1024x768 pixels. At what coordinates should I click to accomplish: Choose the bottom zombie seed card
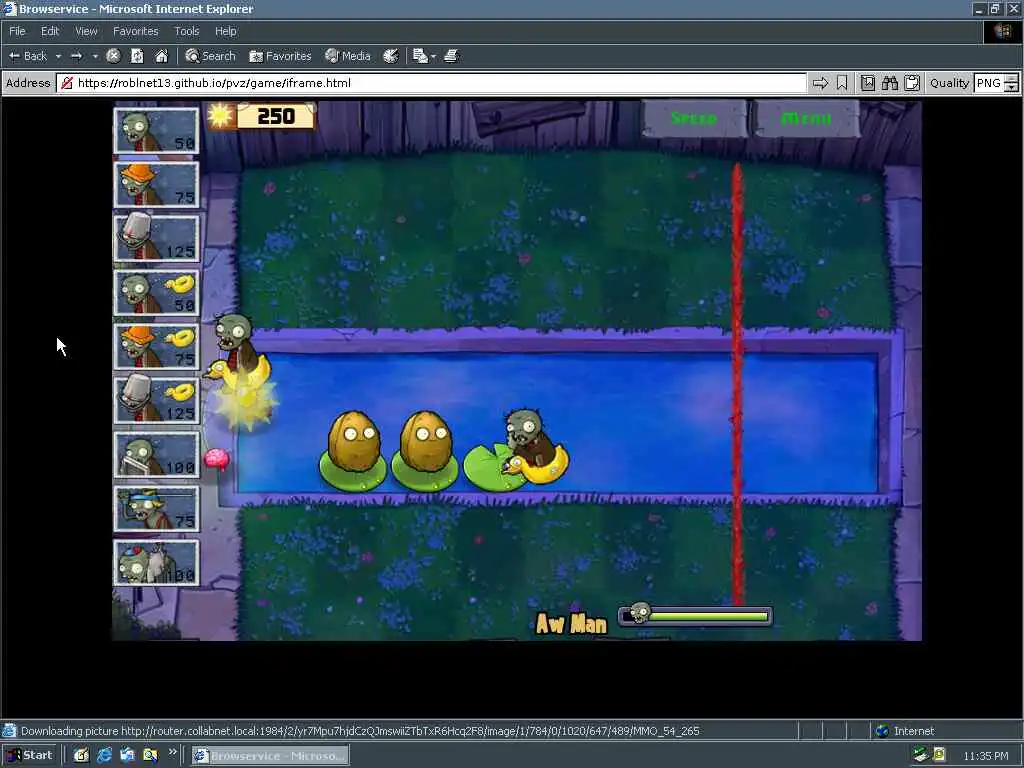click(x=156, y=562)
